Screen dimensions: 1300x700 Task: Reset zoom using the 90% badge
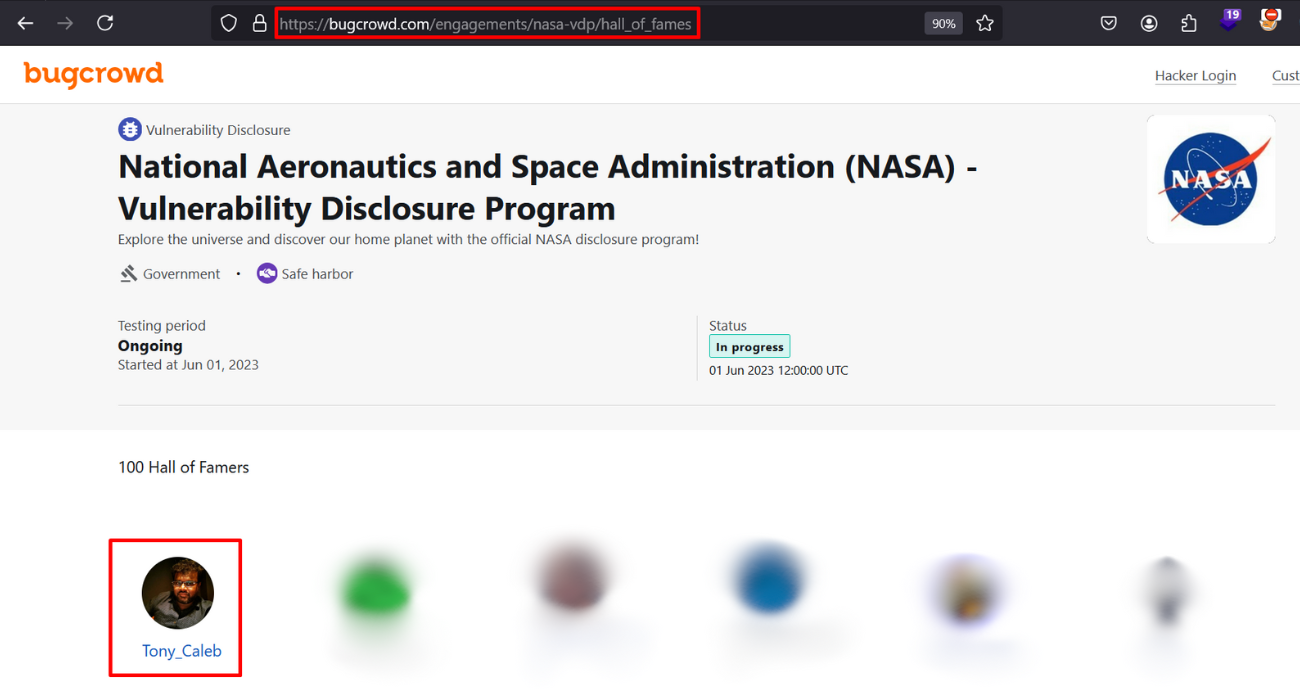pyautogui.click(x=943, y=23)
